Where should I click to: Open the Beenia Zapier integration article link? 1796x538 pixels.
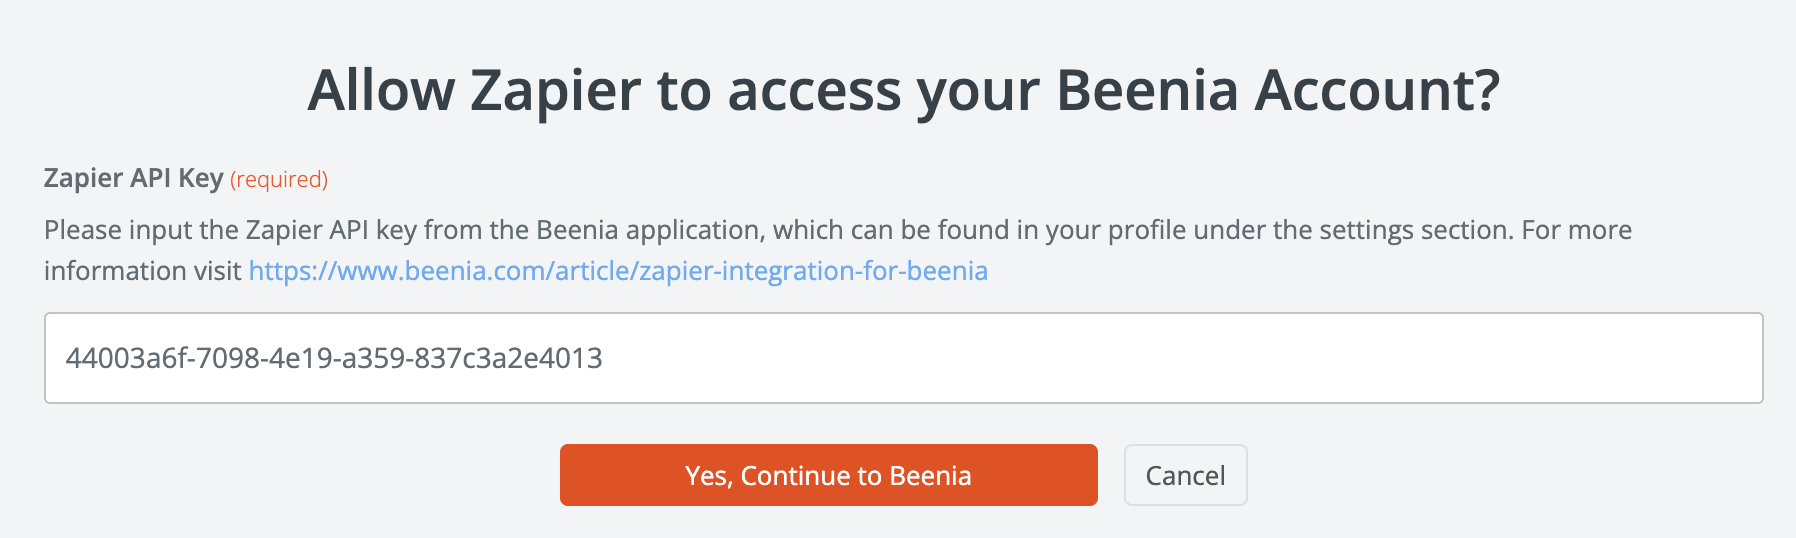pos(617,271)
